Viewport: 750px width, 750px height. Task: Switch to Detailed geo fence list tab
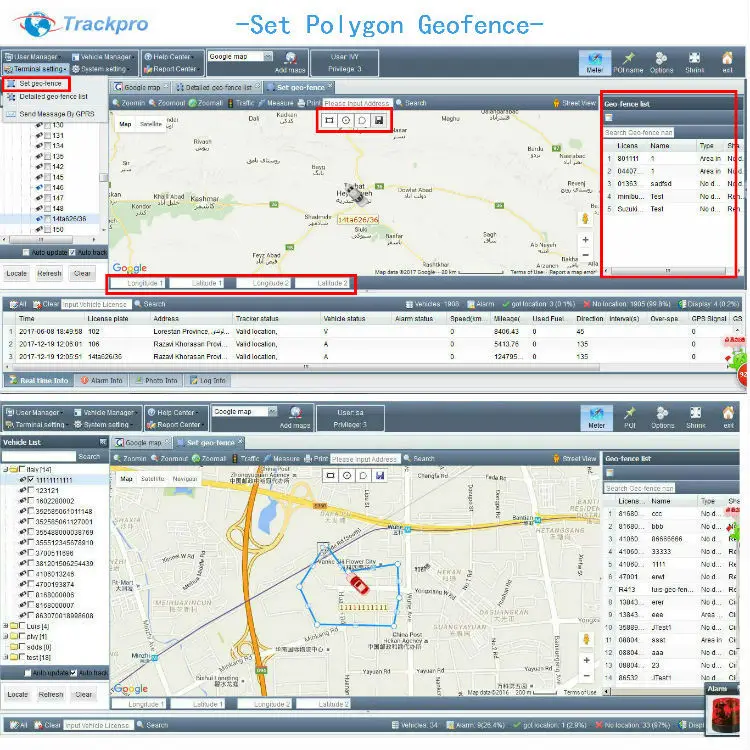[218, 87]
